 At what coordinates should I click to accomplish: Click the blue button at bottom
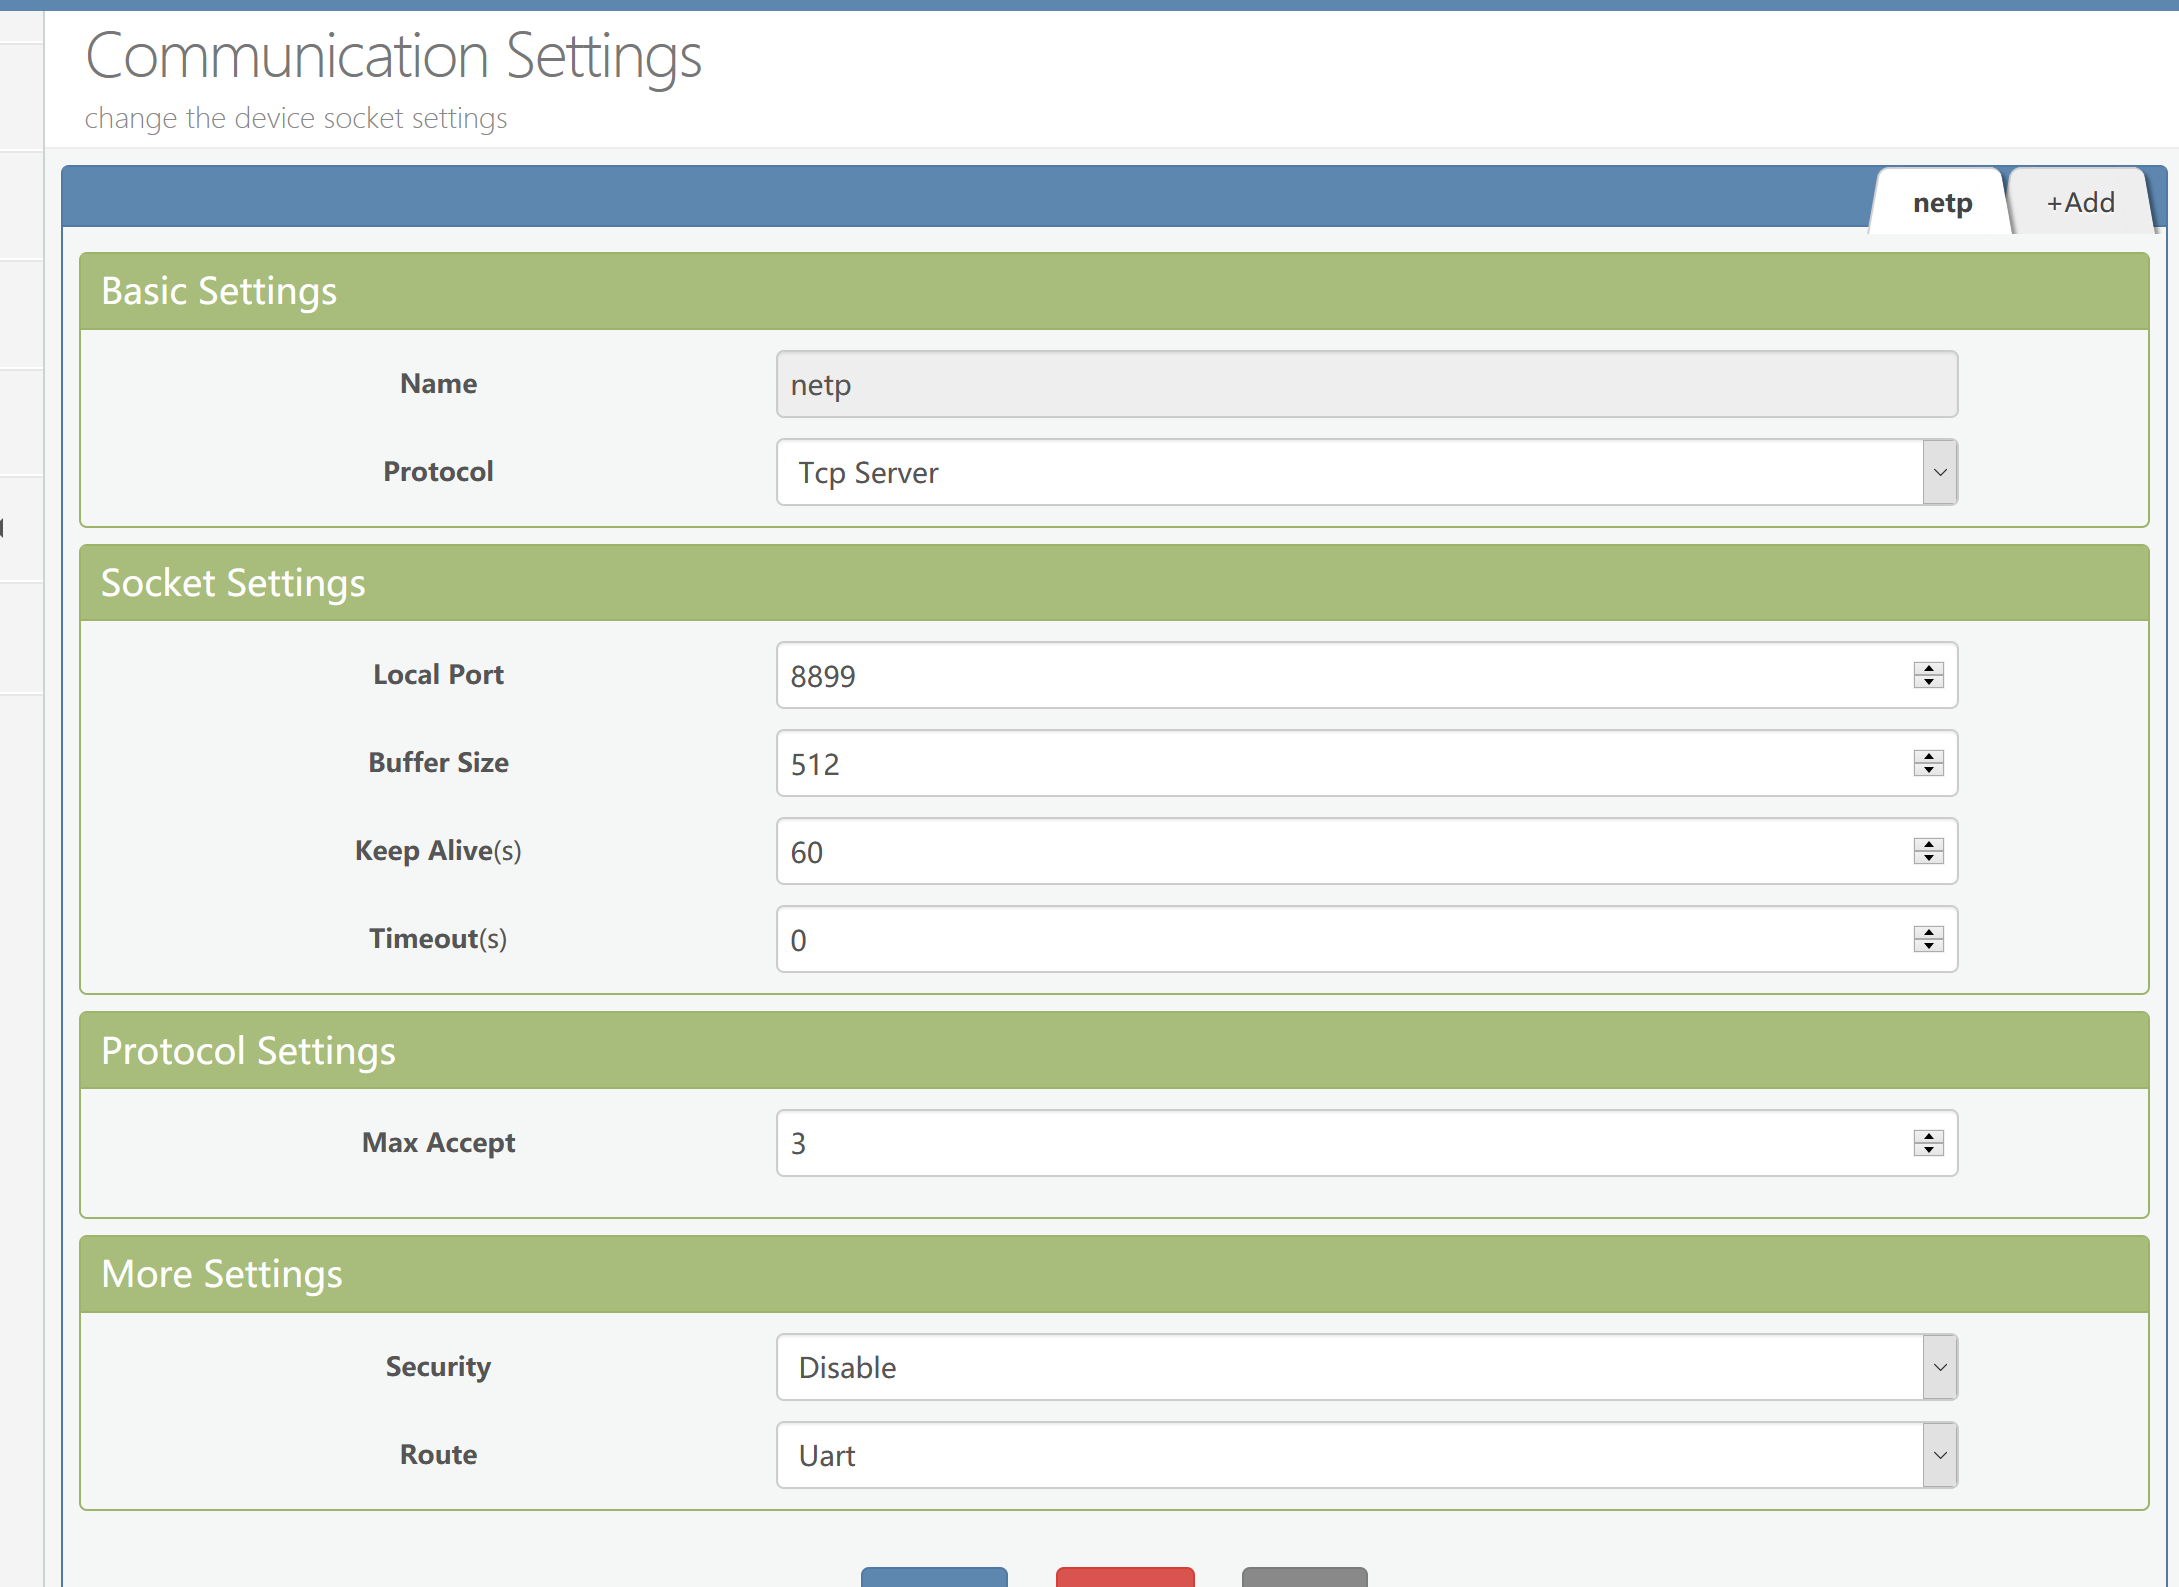point(933,1577)
